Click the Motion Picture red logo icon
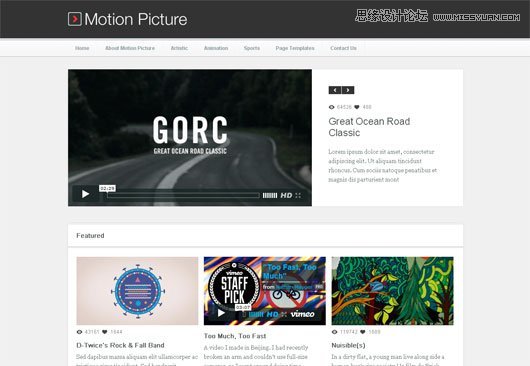530x366 pixels. [x=75, y=19]
